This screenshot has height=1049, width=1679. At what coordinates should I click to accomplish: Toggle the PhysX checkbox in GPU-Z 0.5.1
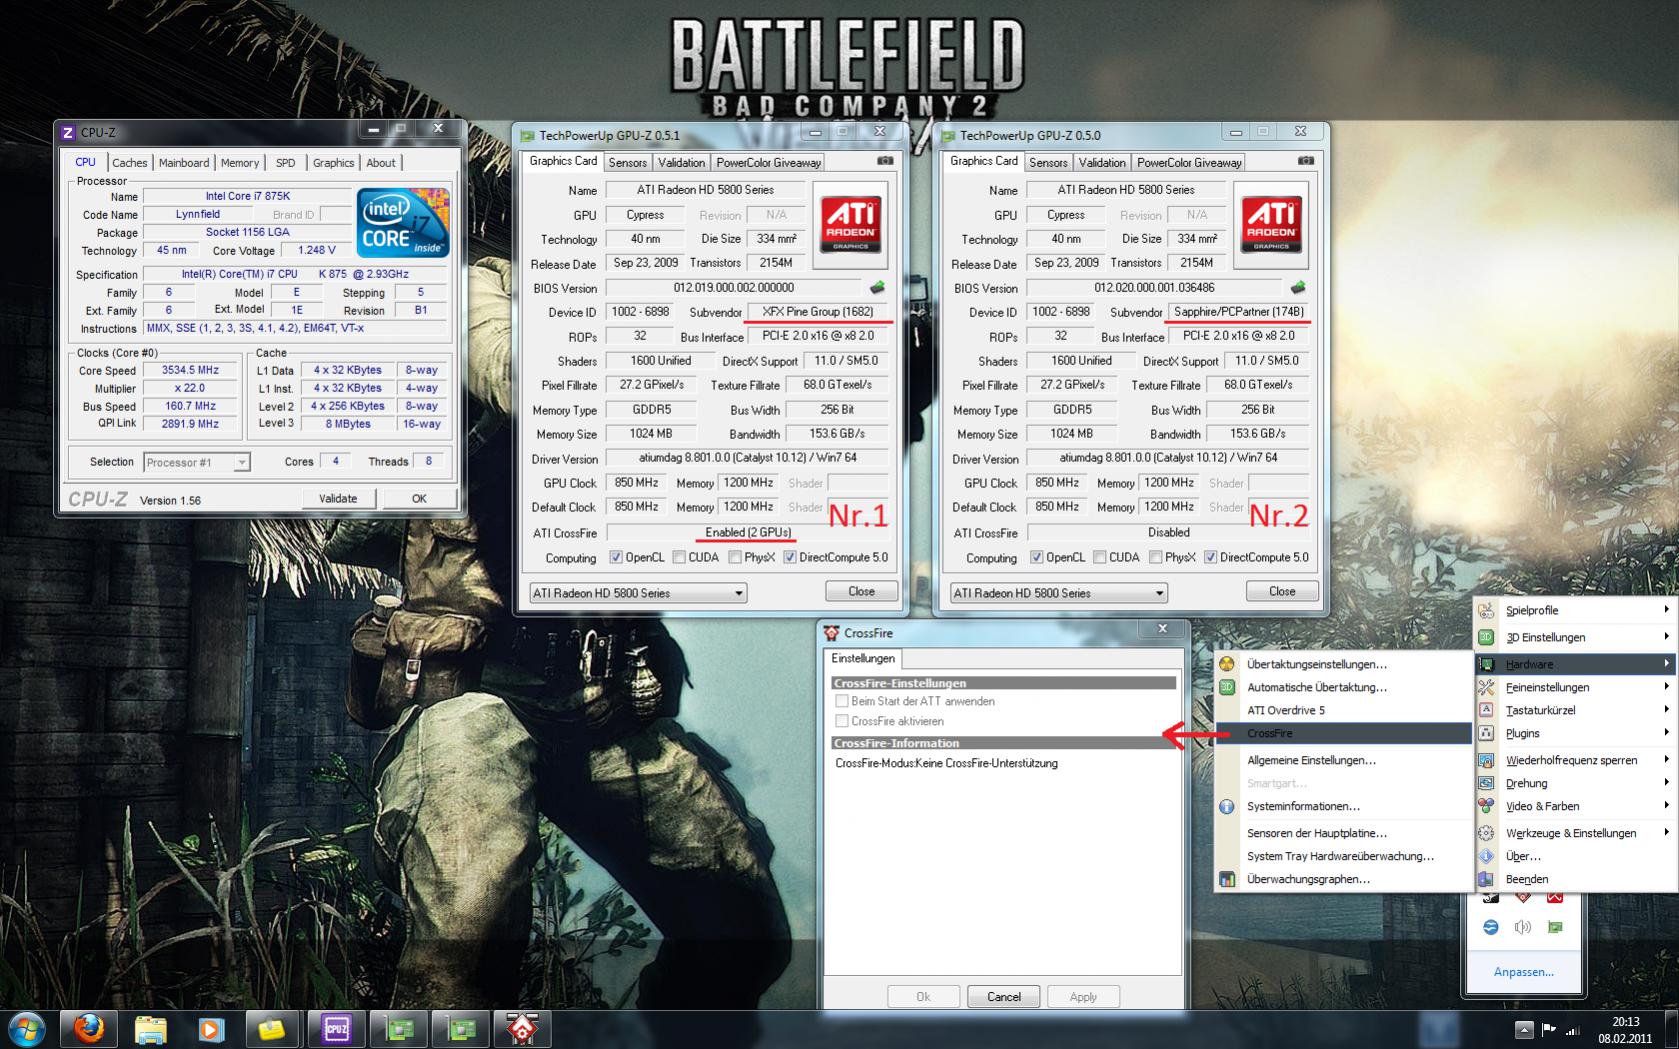click(735, 558)
